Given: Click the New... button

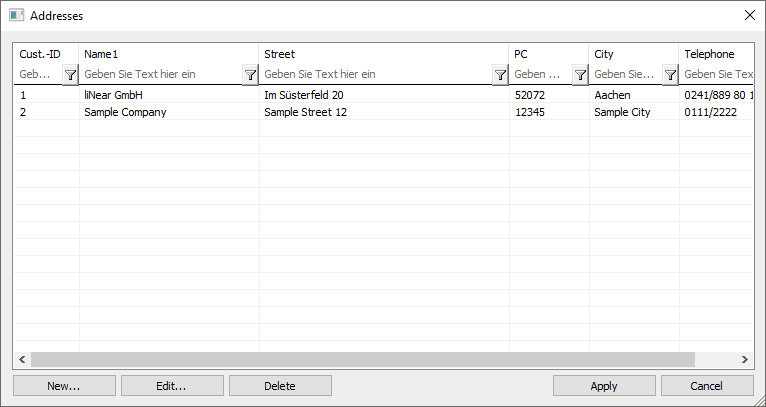Looking at the screenshot, I should pyautogui.click(x=64, y=386).
